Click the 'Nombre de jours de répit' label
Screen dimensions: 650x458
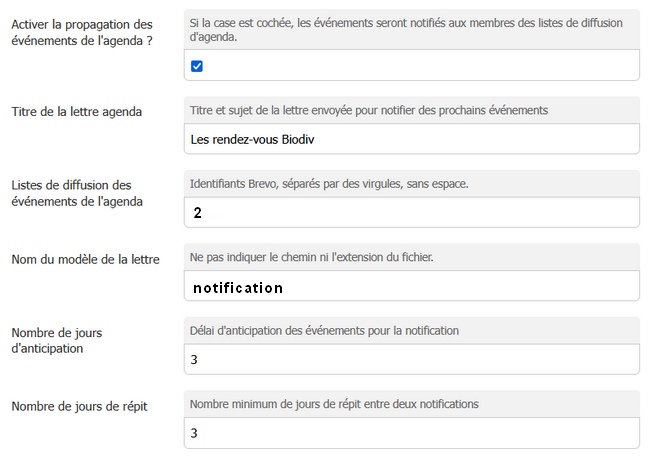point(79,406)
